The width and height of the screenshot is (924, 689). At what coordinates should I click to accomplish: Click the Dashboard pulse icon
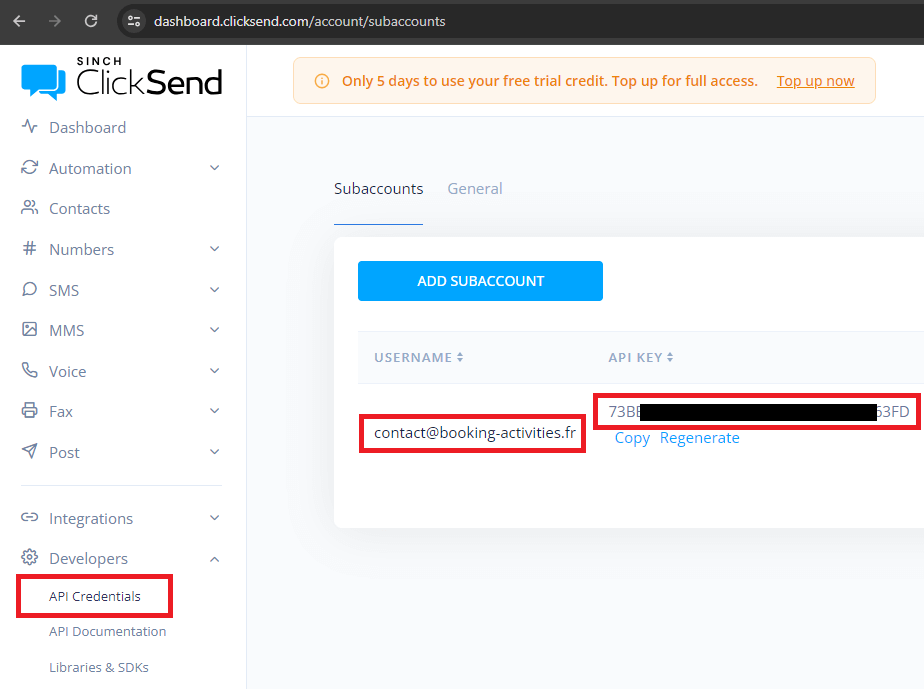[x=29, y=127]
